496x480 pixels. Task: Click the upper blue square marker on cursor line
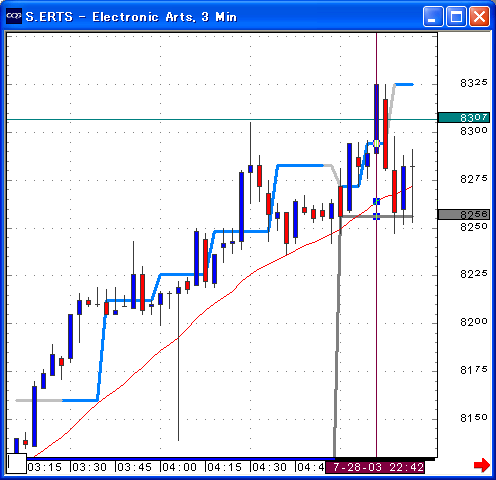click(376, 201)
